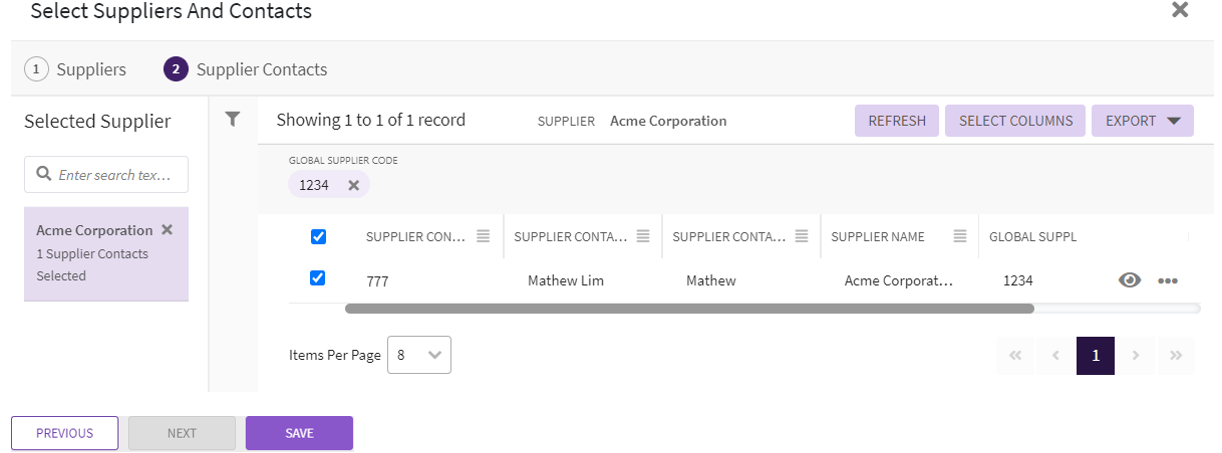Remove Acme Corporation from selected suppliers
Viewport: 1222px width, 453px height.
[167, 230]
